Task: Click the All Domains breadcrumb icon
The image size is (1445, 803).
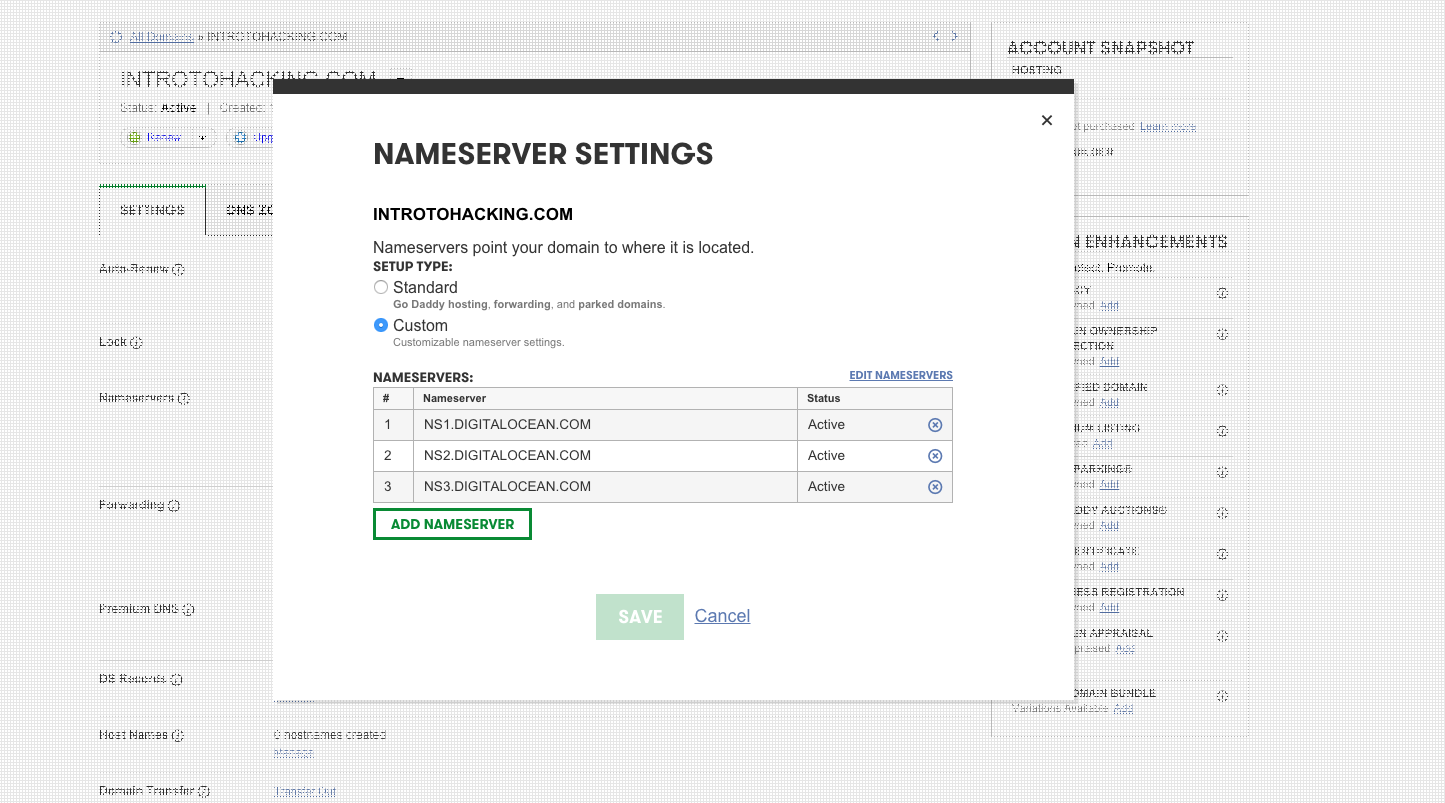Action: tap(116, 36)
